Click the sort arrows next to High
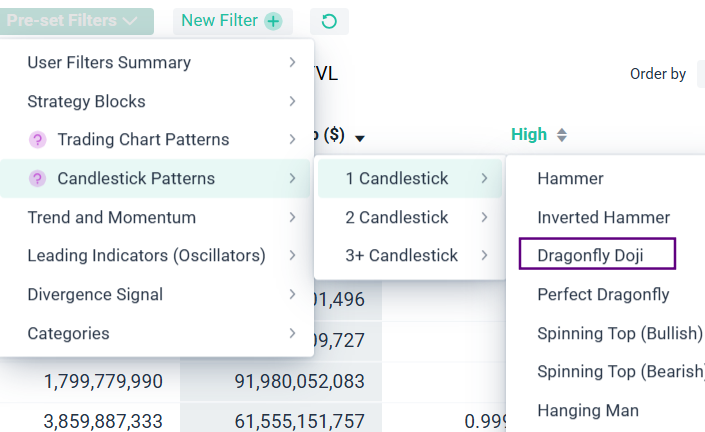This screenshot has width=705, height=432. coord(562,135)
